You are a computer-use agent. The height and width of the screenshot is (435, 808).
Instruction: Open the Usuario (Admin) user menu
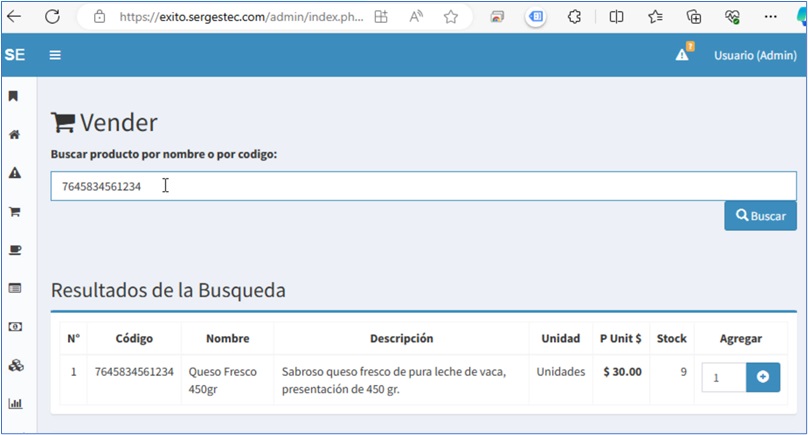tap(755, 55)
